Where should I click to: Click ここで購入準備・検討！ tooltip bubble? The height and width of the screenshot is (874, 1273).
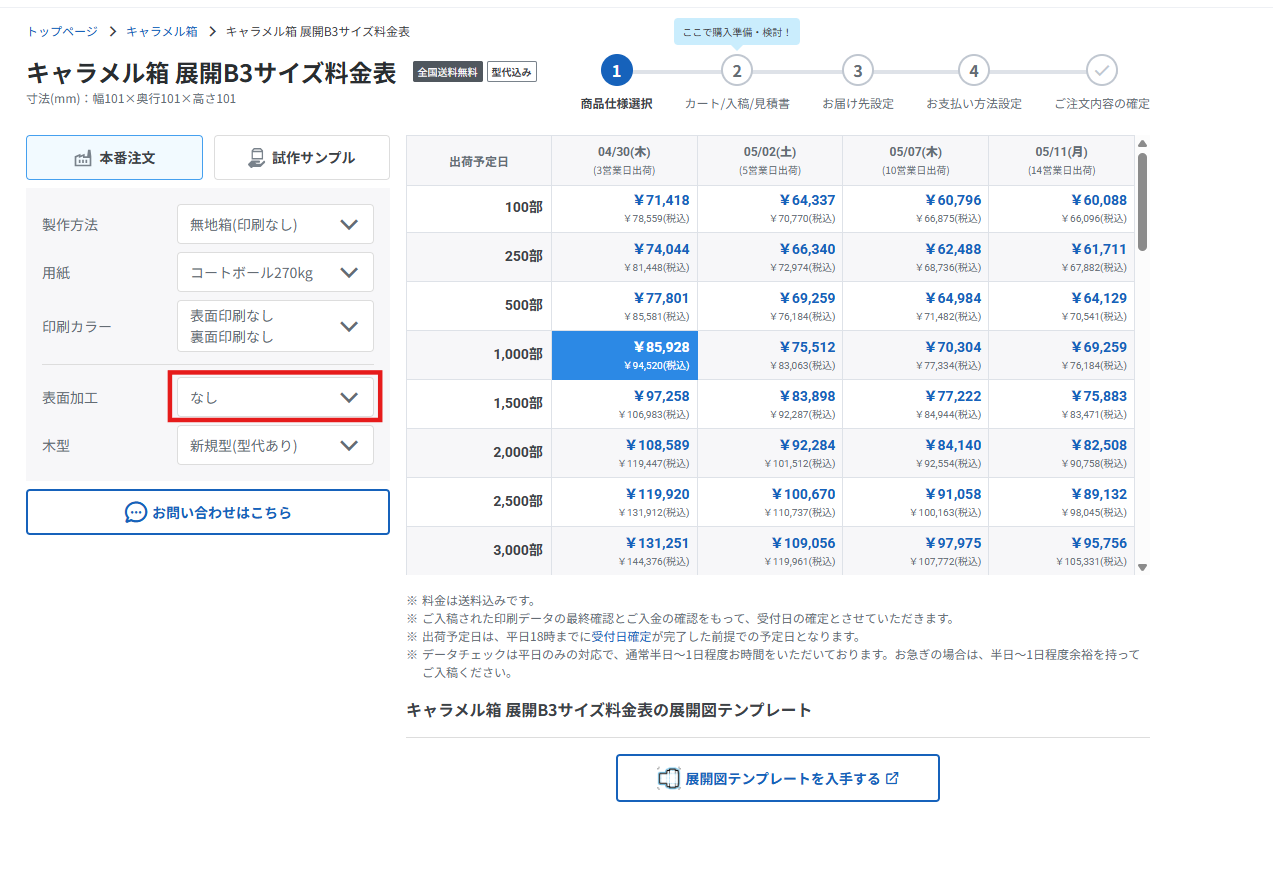[x=737, y=32]
